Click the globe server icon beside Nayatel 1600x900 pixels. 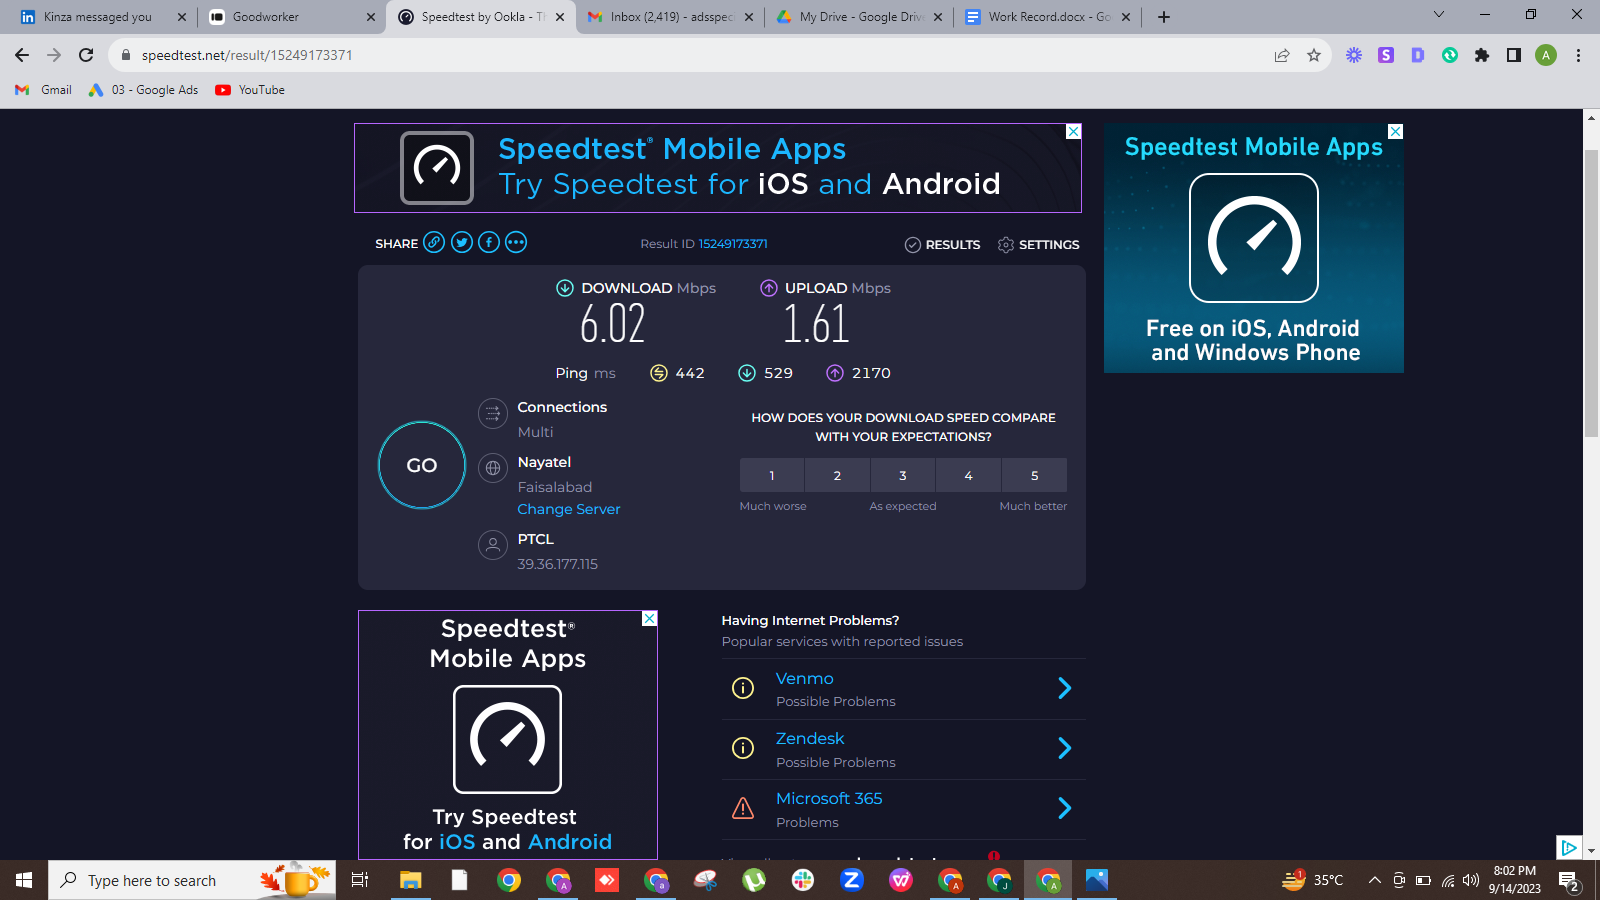[x=493, y=468]
